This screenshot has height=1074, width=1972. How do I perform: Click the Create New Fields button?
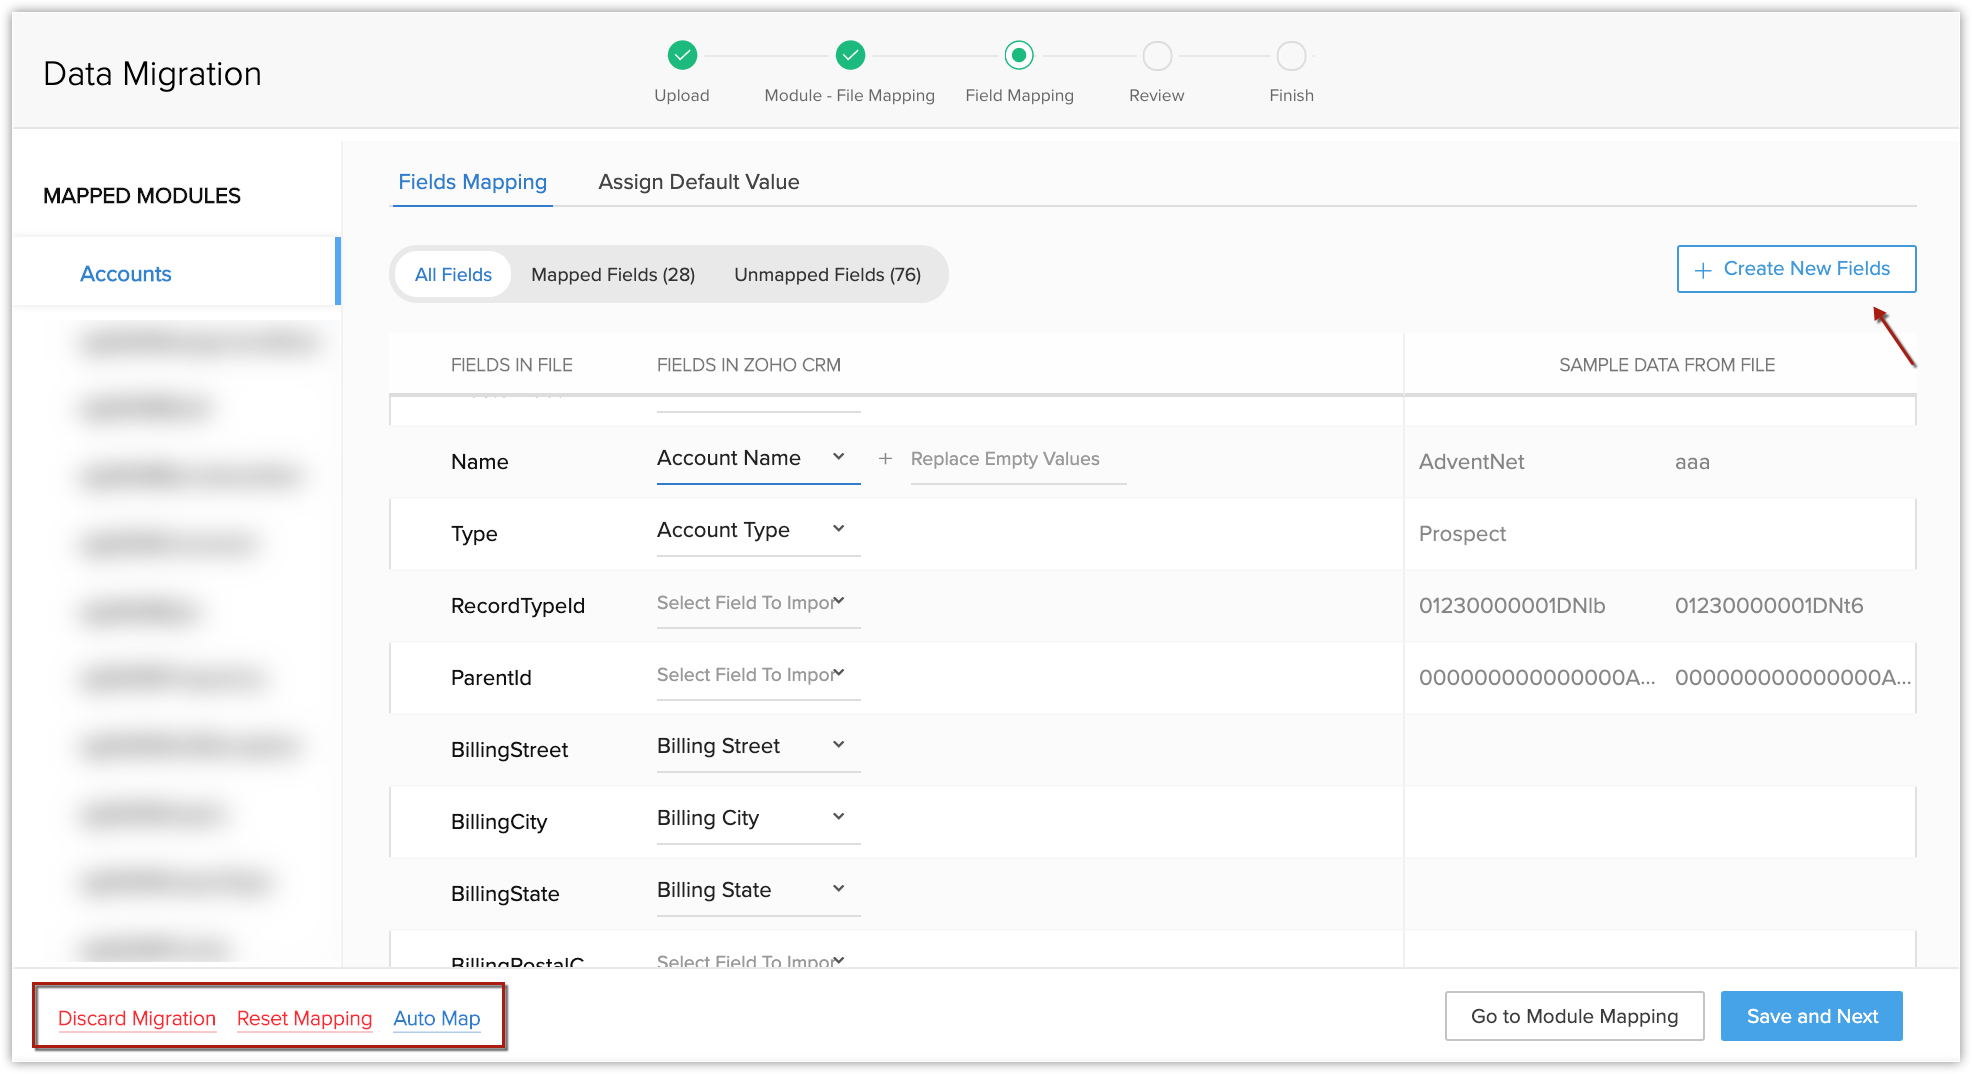click(x=1795, y=269)
